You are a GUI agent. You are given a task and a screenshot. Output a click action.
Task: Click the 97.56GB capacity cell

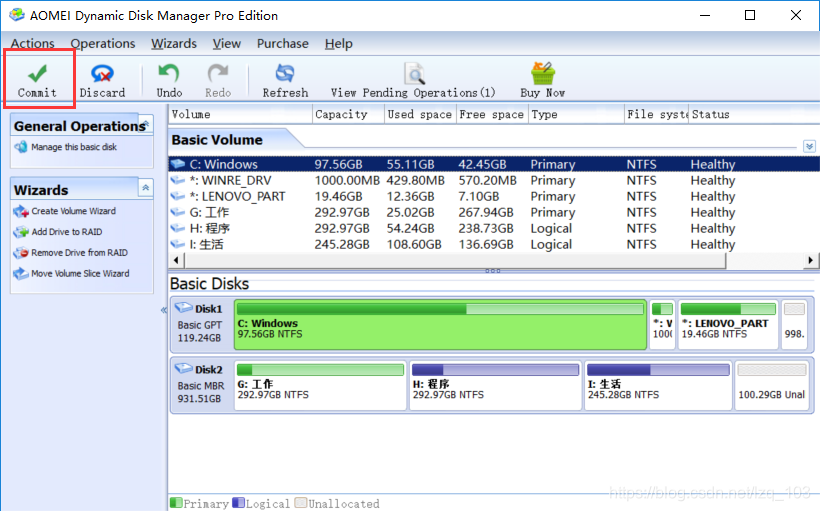pyautogui.click(x=338, y=164)
